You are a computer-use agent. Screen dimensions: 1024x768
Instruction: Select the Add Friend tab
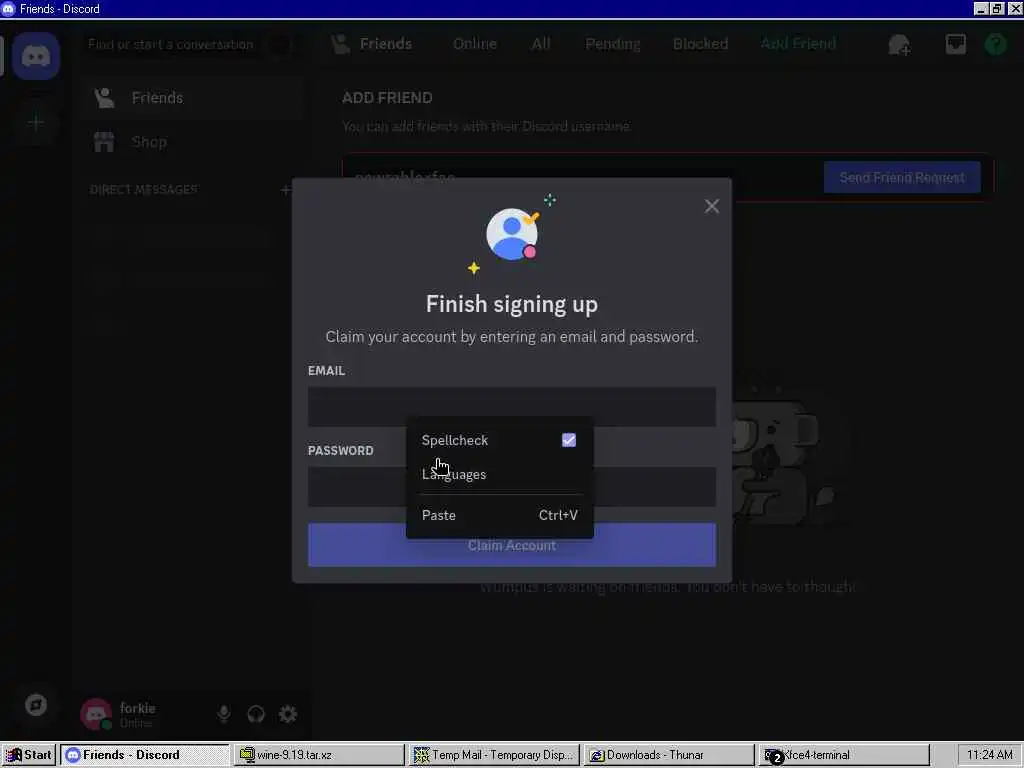798,44
